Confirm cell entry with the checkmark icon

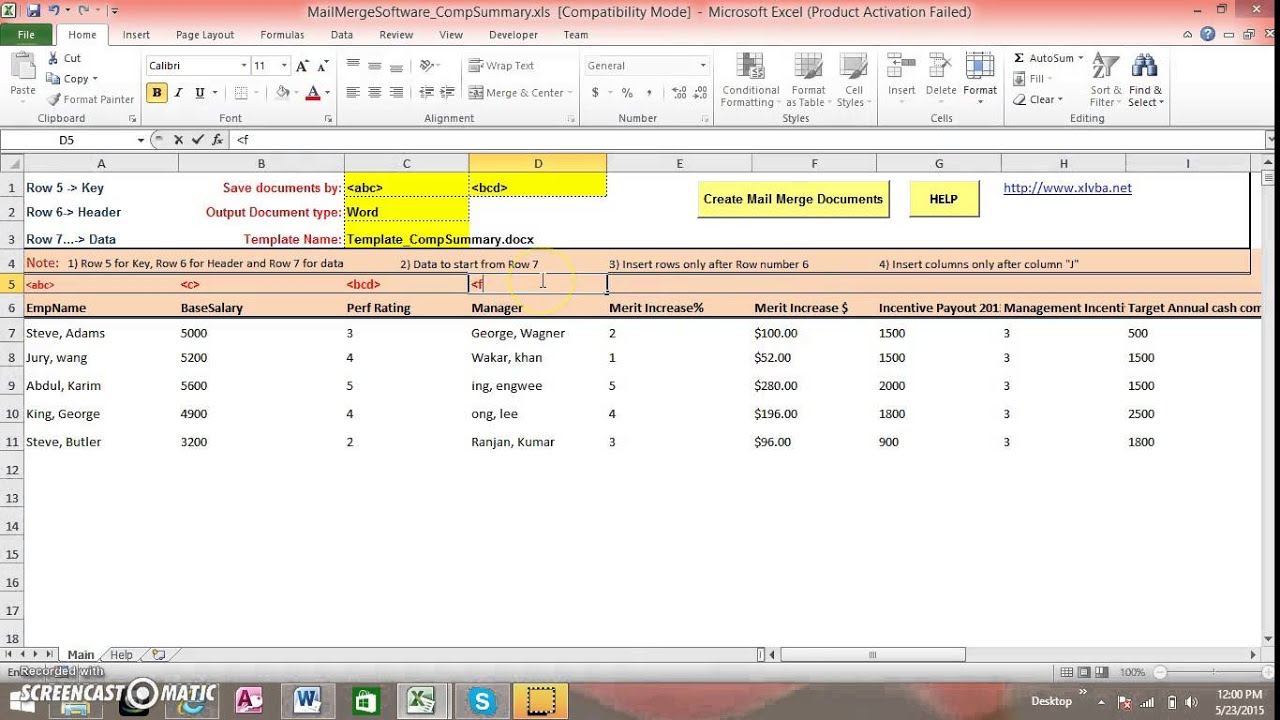pyautogui.click(x=197, y=140)
